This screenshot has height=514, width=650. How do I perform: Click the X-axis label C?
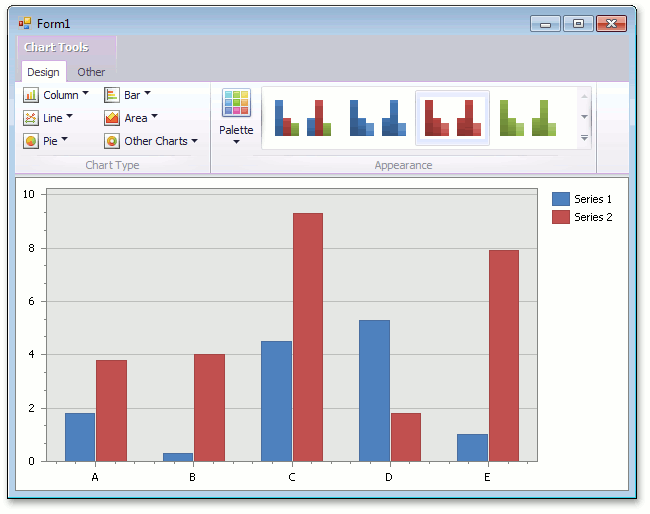click(x=292, y=477)
